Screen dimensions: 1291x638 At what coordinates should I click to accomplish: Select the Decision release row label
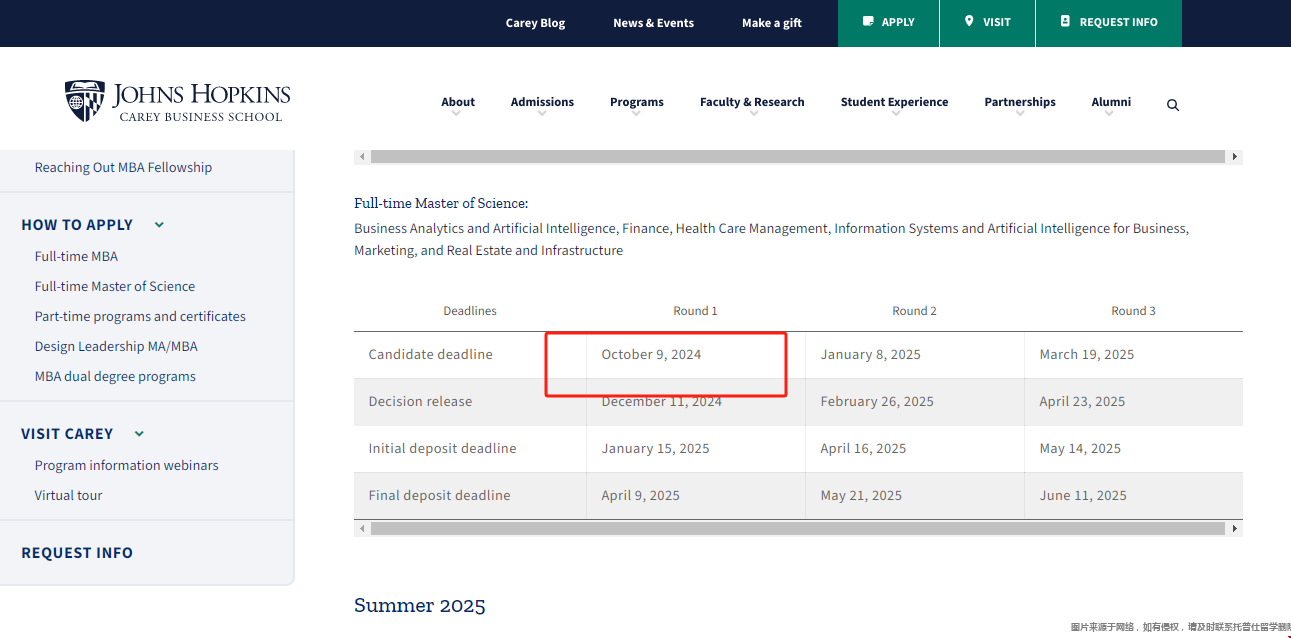[x=420, y=402]
